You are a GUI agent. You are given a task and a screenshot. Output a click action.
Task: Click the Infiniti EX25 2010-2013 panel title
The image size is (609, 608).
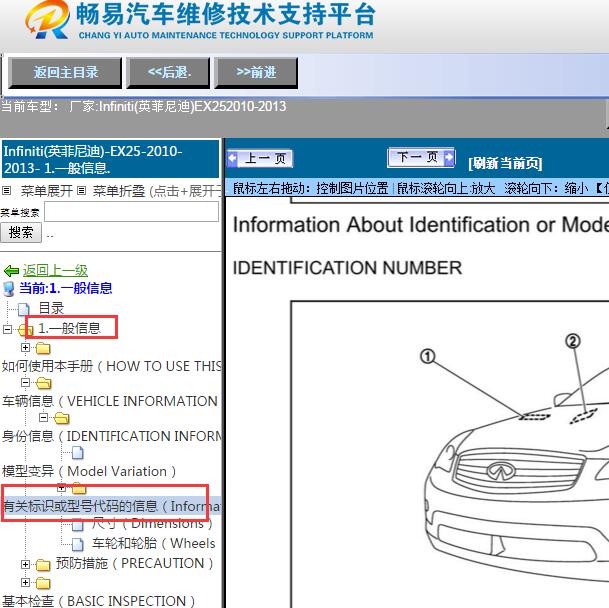(111, 159)
